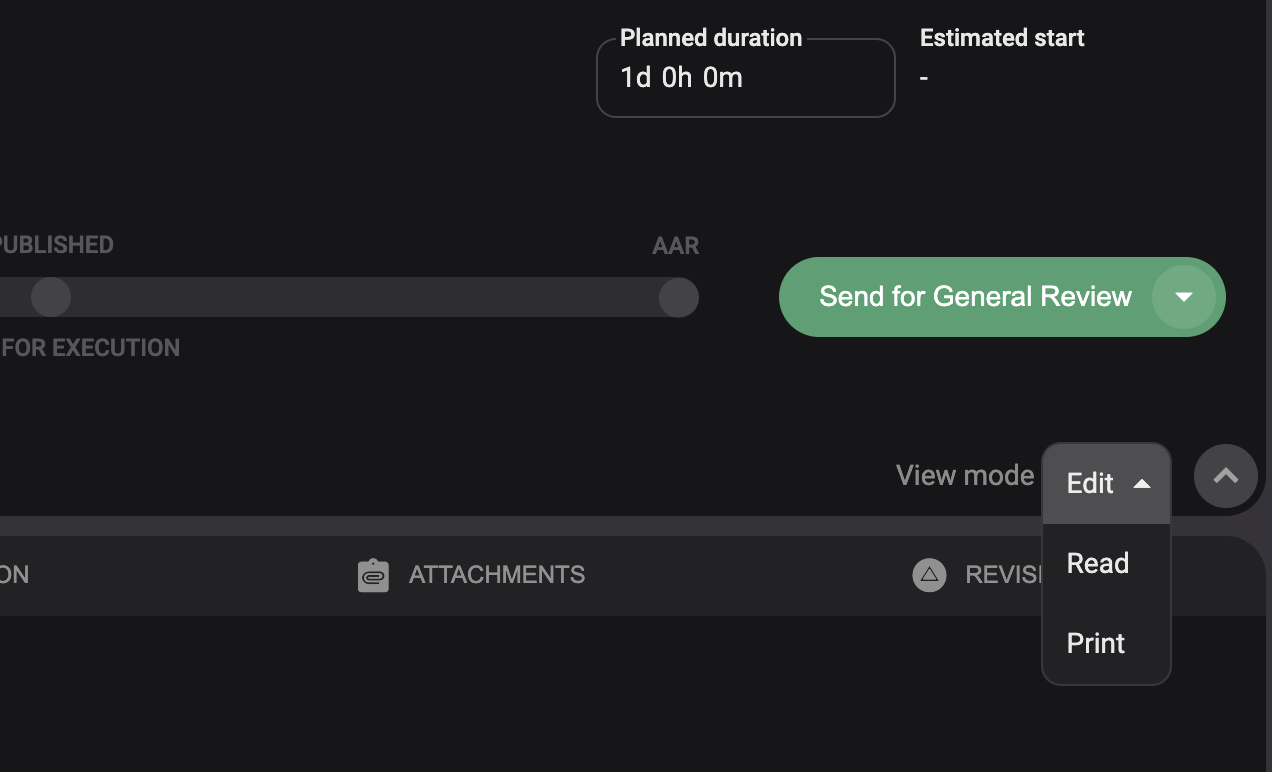Choose Read from the view mode list
Screen dimensions: 1272x772
[1098, 563]
